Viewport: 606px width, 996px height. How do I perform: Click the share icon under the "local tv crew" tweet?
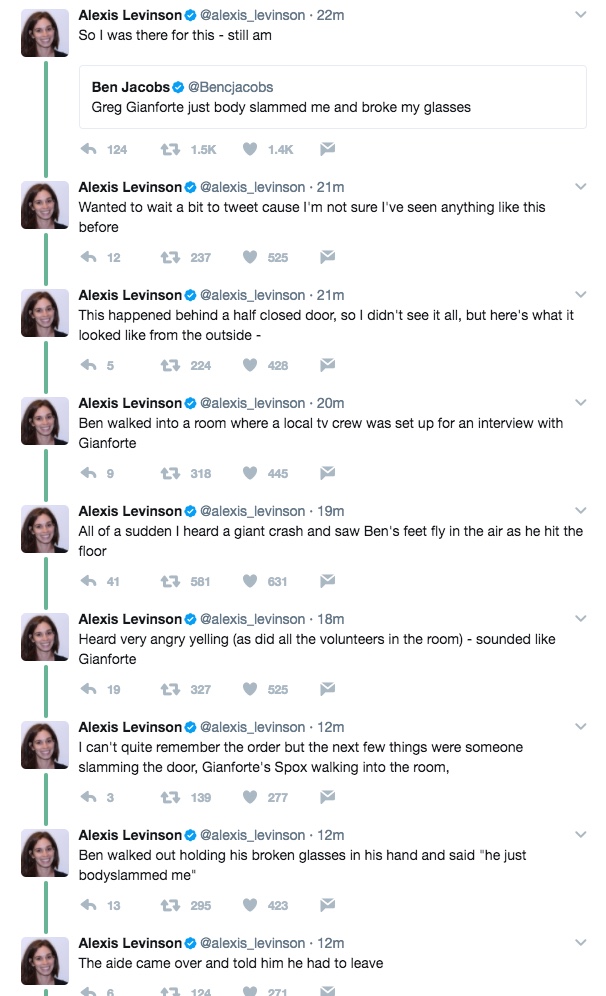click(328, 472)
